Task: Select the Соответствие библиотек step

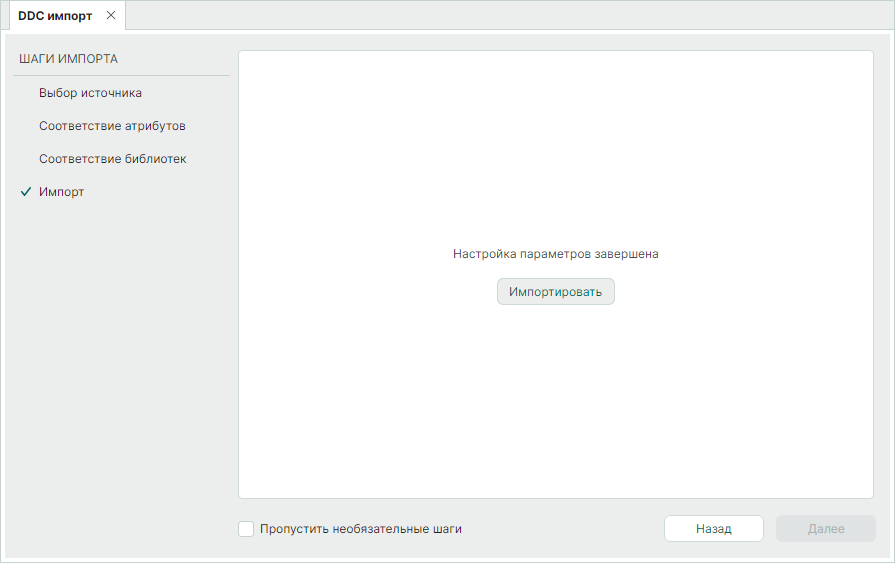Action: click(112, 159)
